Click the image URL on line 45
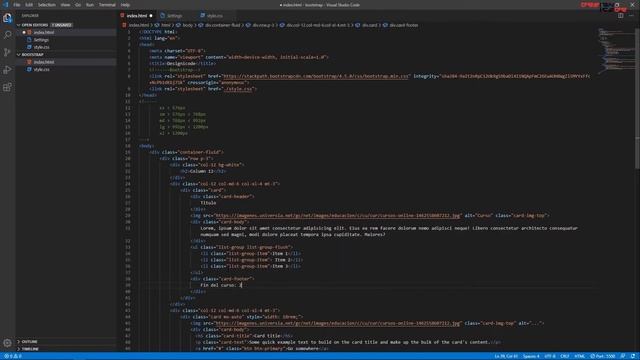Viewport: 640px width, 360px height. 337,323
